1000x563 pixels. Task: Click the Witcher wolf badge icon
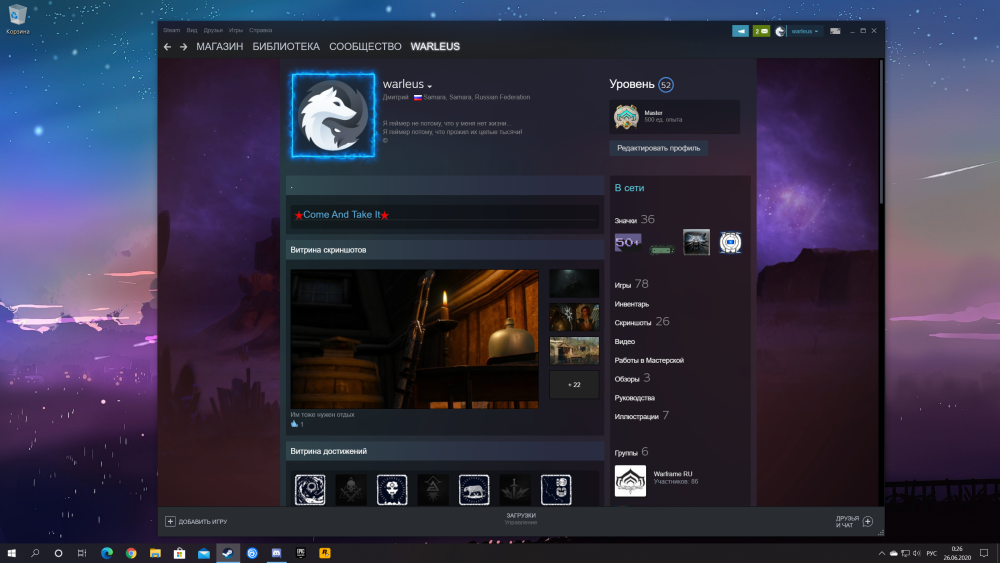696,242
